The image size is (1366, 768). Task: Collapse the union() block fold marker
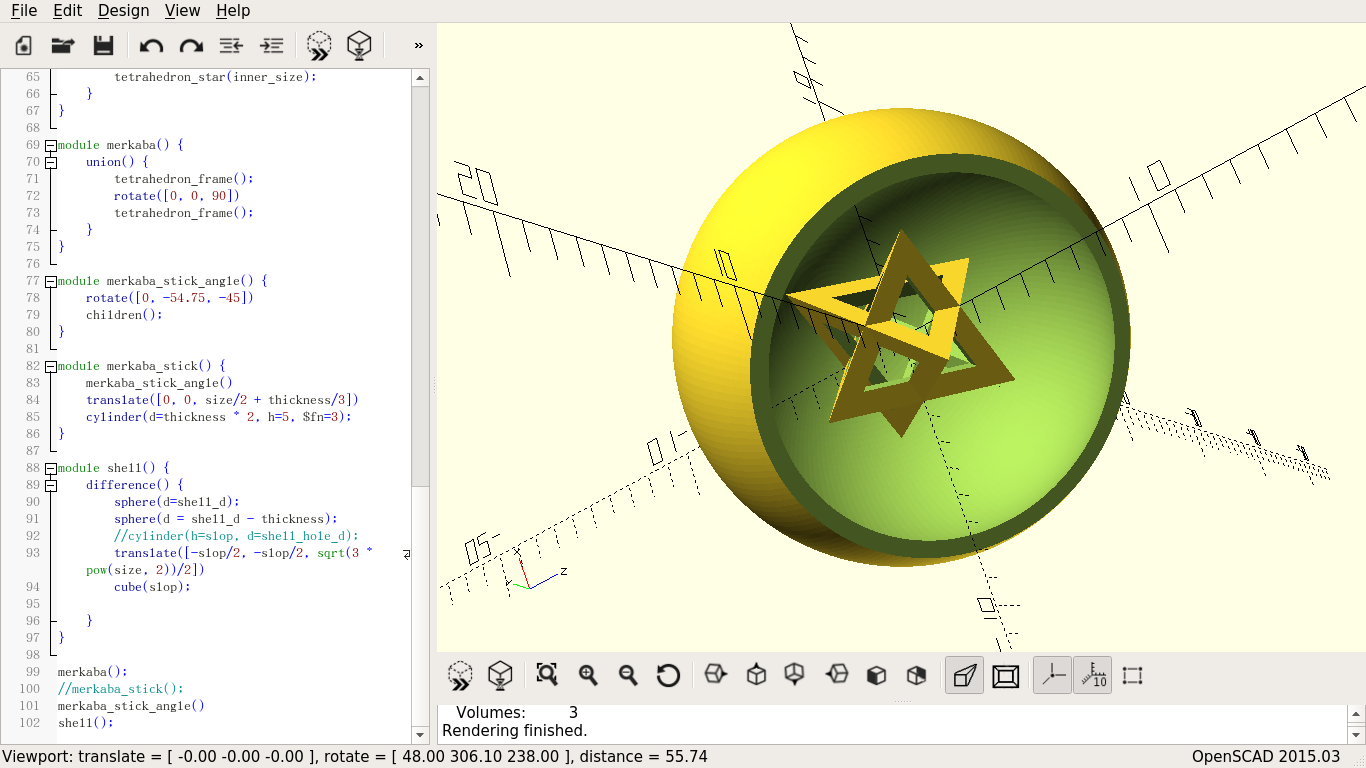[50, 162]
